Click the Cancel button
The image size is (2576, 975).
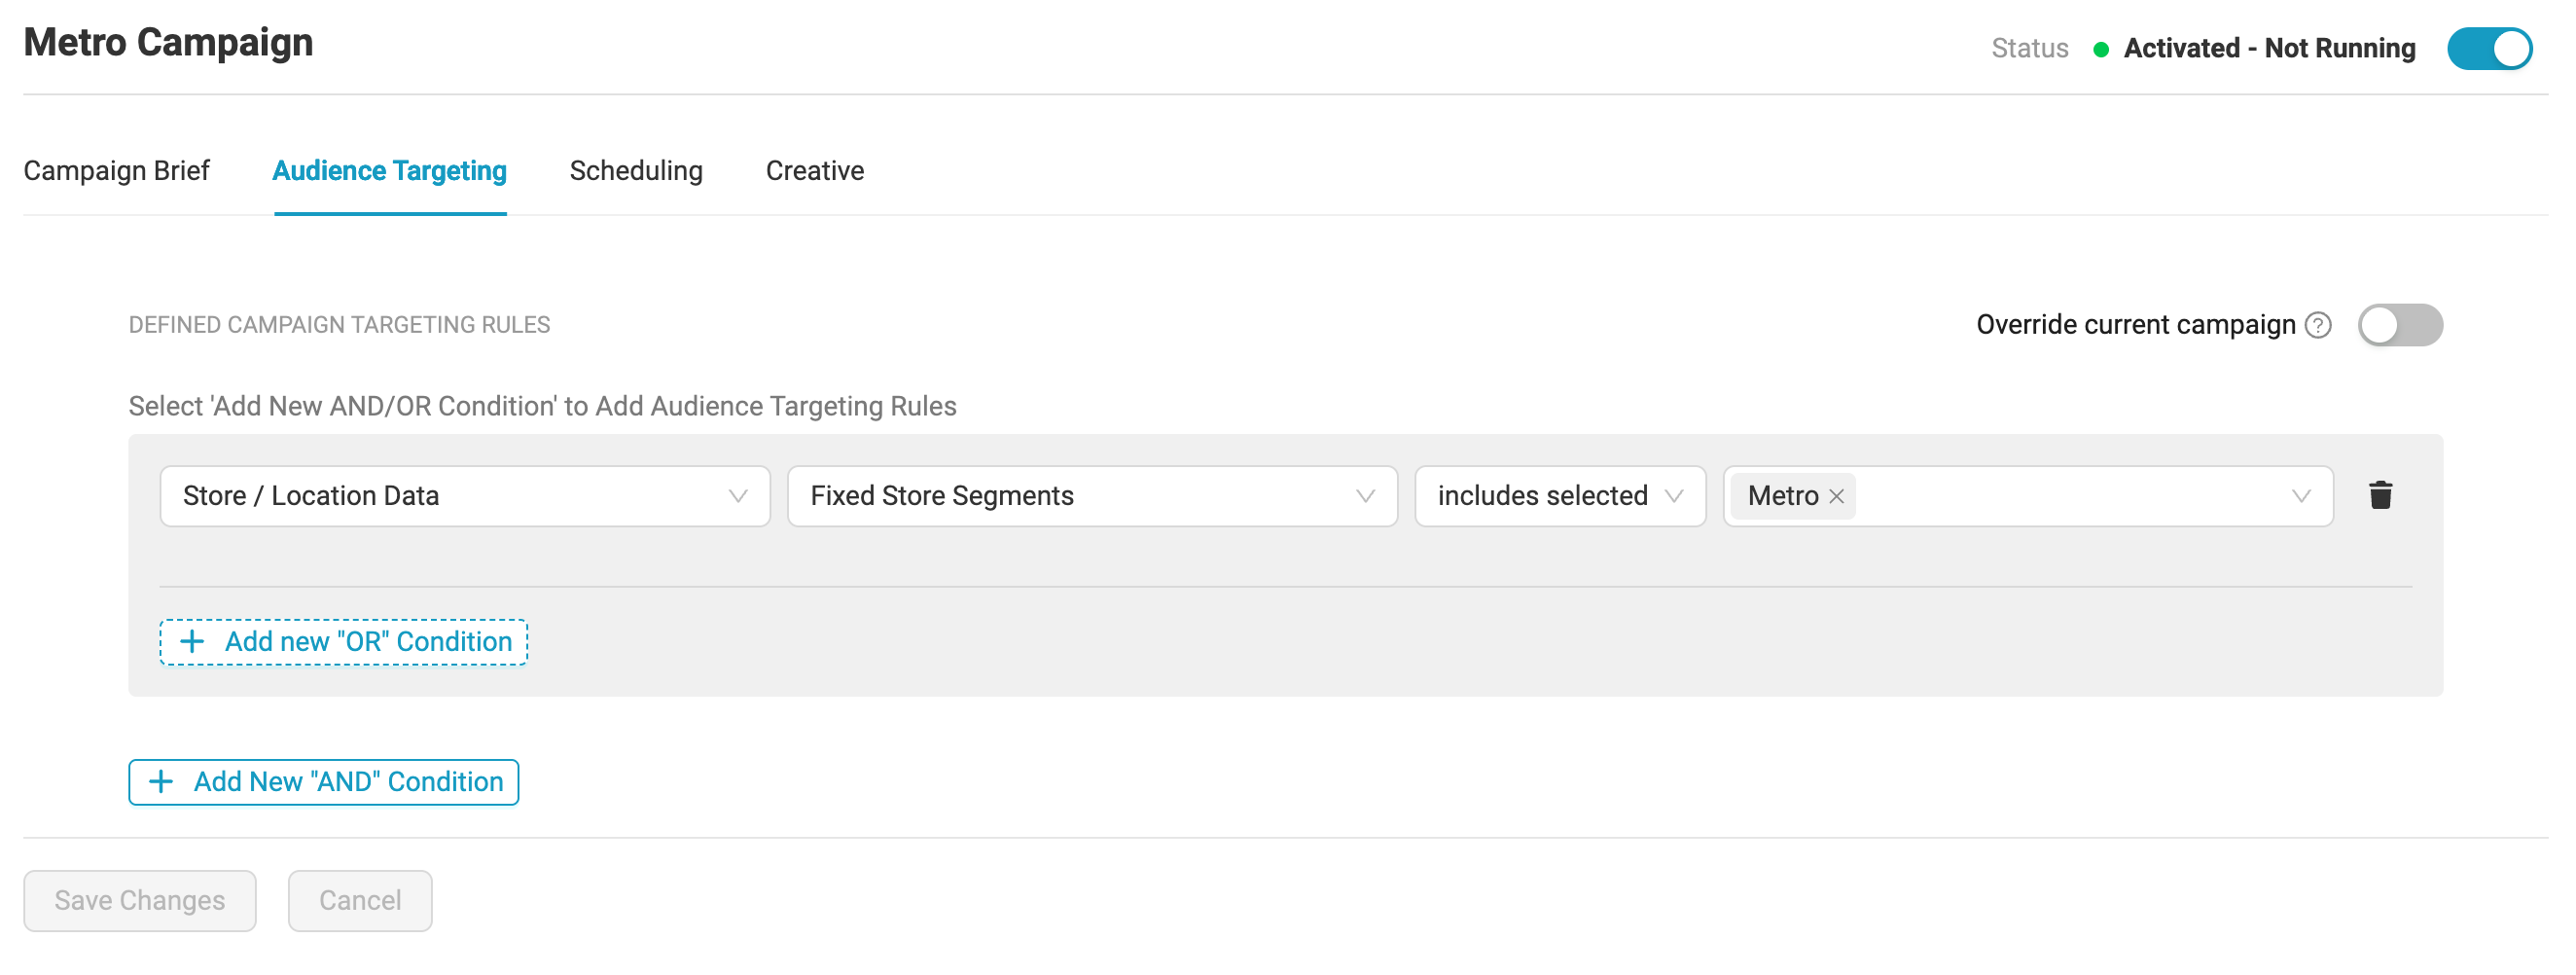tap(360, 901)
